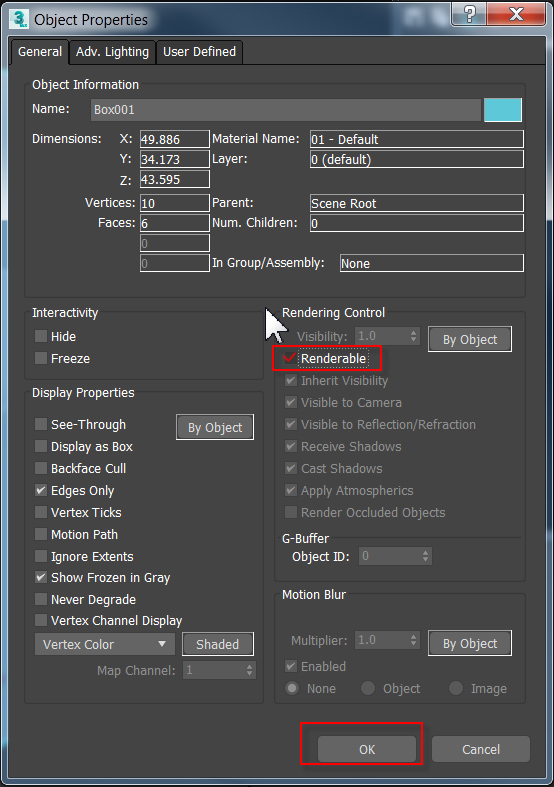The width and height of the screenshot is (554, 787).
Task: Click the Visibility spinner arrows
Action: pyautogui.click(x=413, y=336)
